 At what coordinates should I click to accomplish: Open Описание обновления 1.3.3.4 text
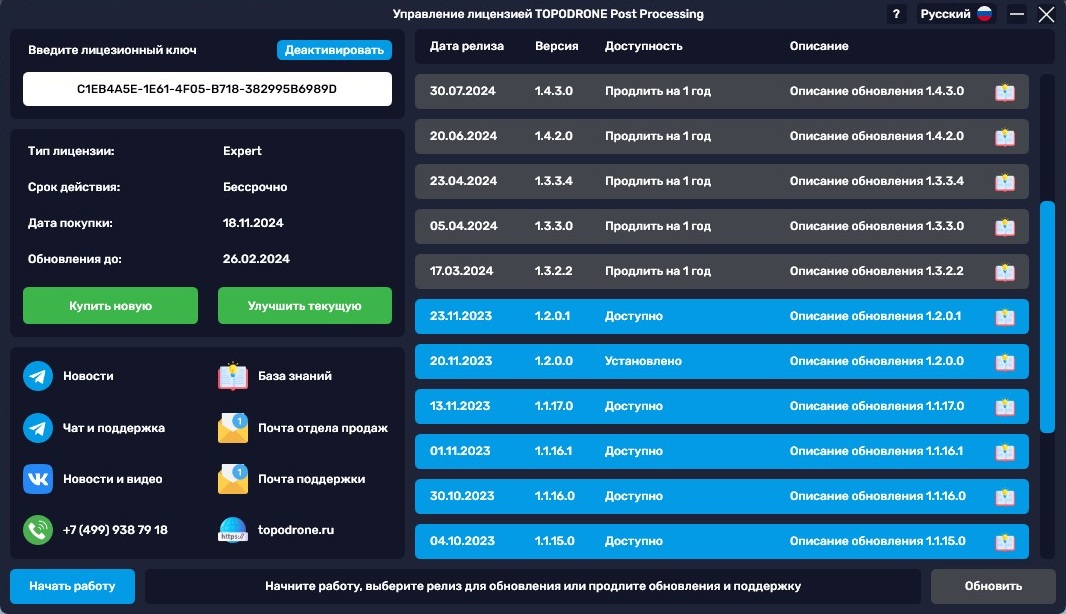tap(876, 182)
